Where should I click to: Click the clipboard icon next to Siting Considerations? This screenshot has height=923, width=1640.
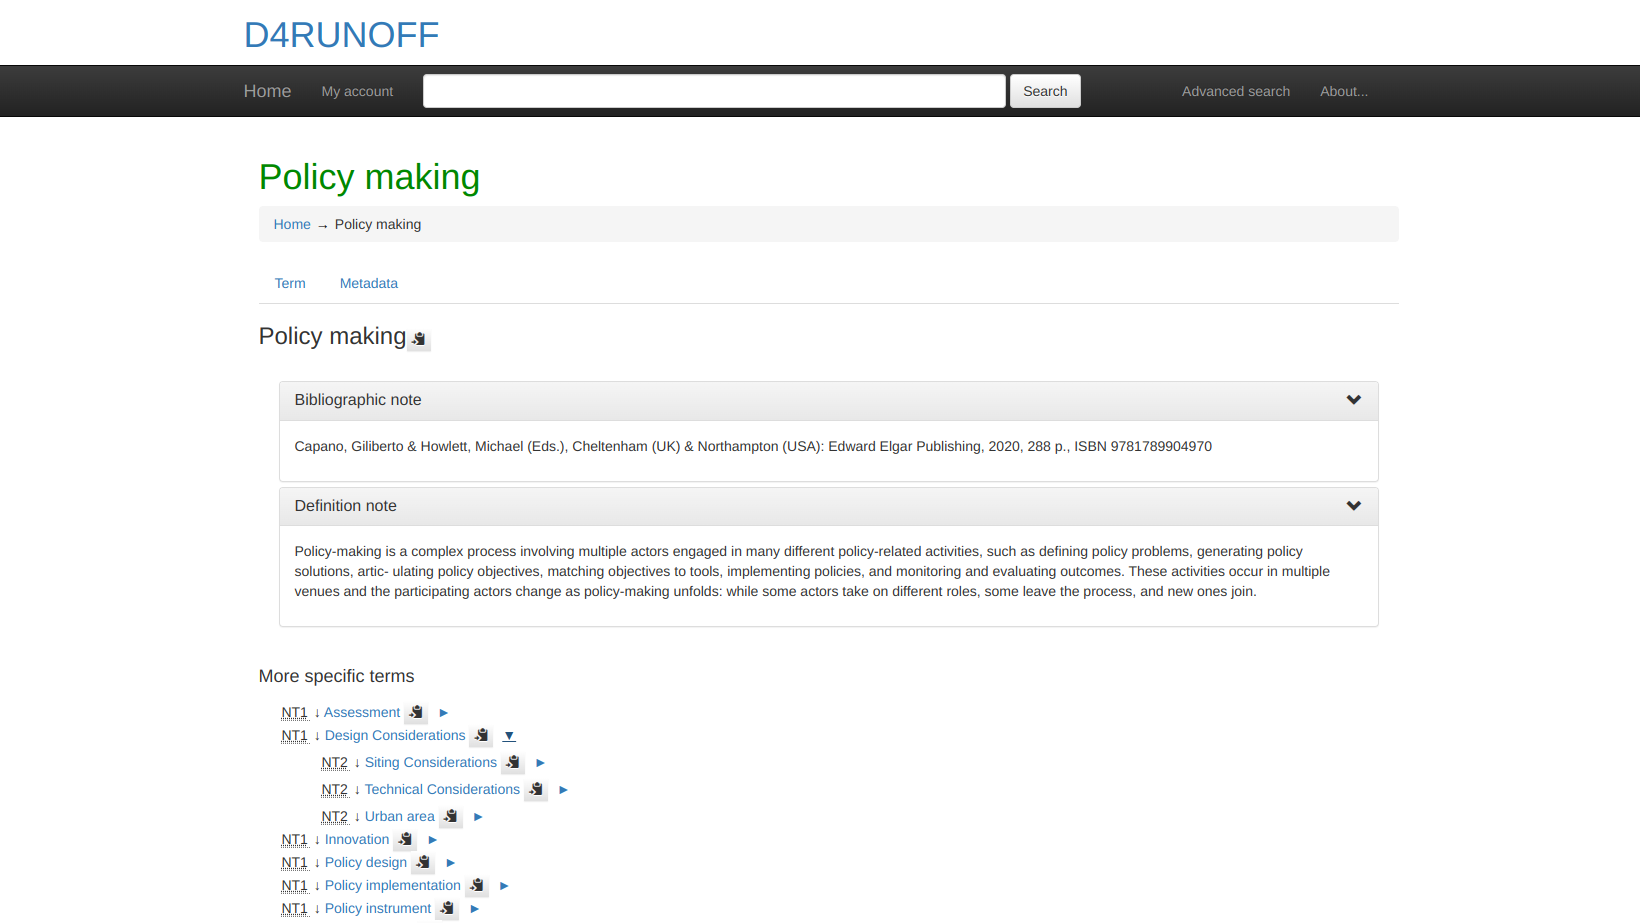(513, 763)
